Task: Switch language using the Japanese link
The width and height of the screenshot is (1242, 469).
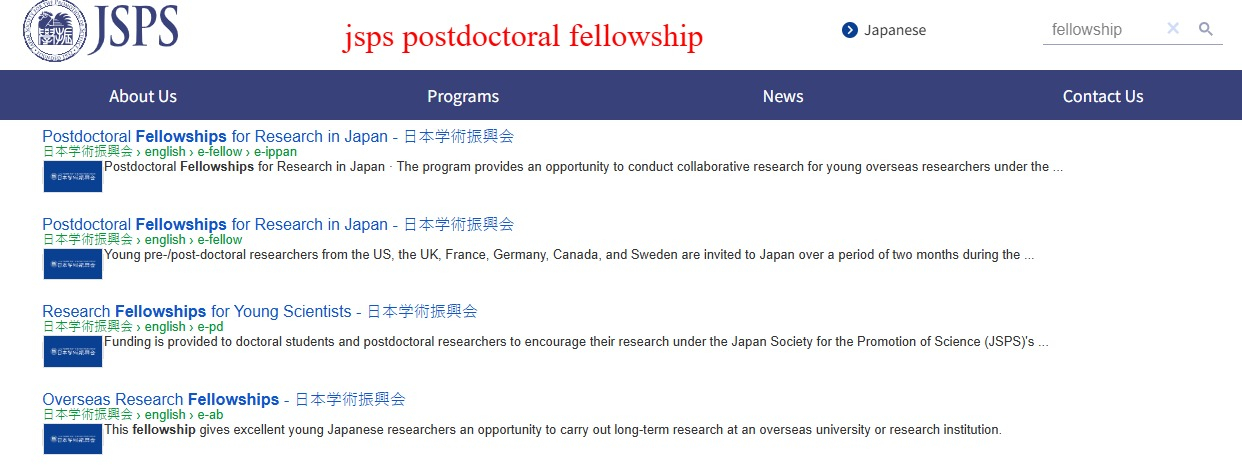Action: tap(895, 30)
